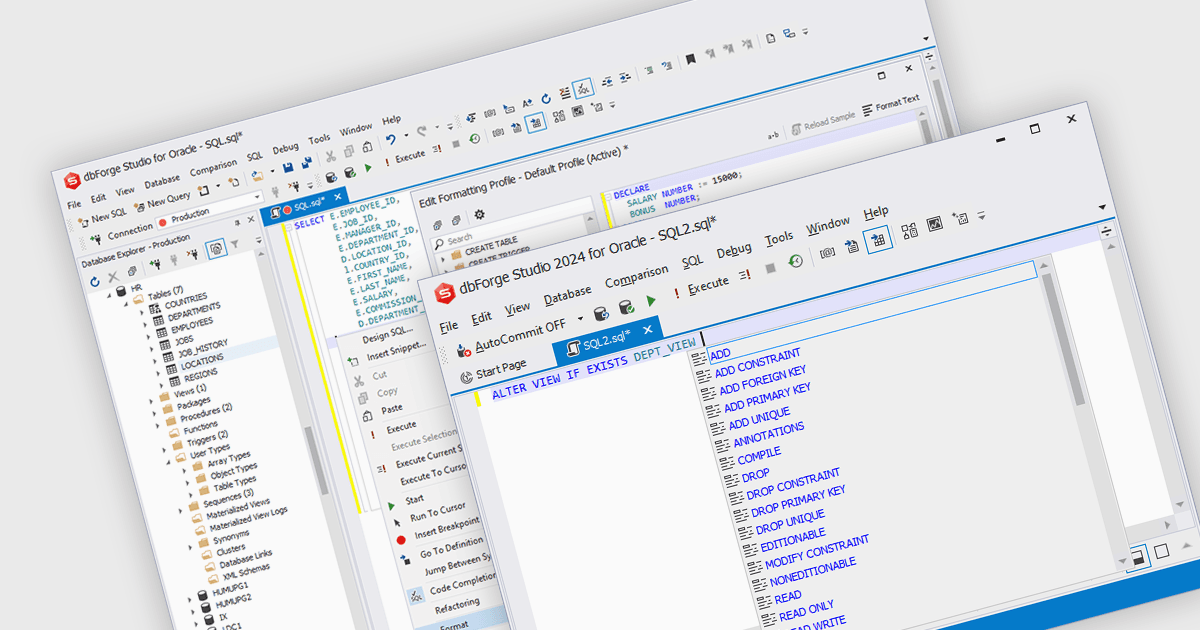1200x630 pixels.
Task: Select the EMPLOYEES table in the tree
Action: click(x=191, y=324)
